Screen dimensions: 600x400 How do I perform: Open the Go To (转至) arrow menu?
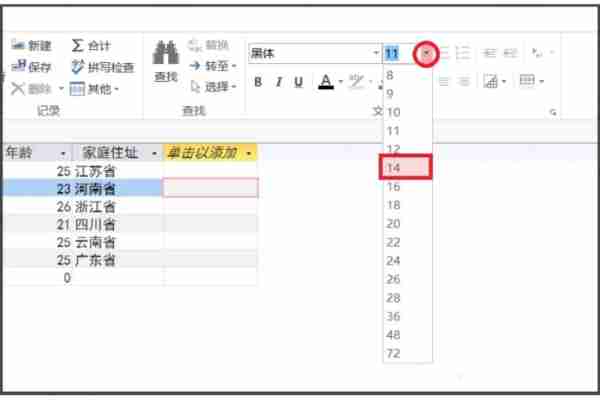213,66
